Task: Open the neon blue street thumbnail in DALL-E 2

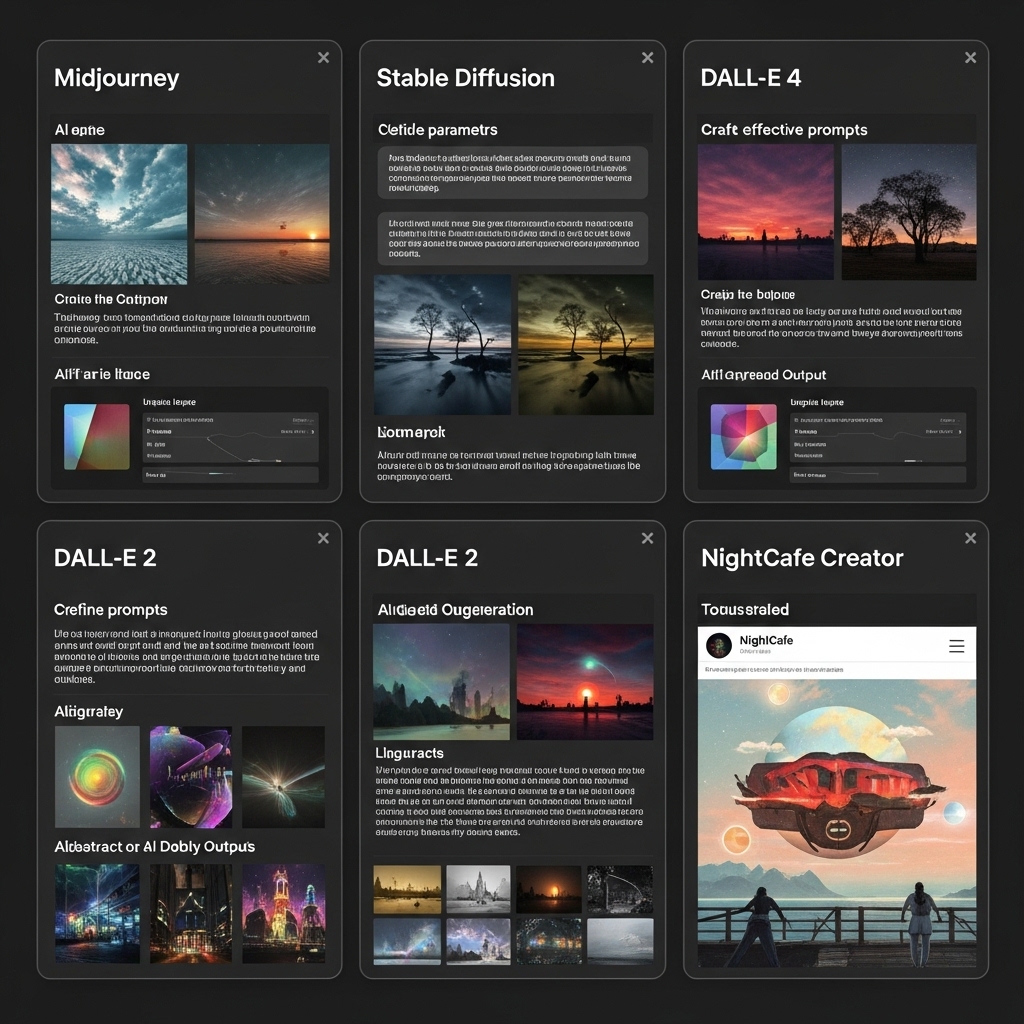Action: tap(97, 914)
